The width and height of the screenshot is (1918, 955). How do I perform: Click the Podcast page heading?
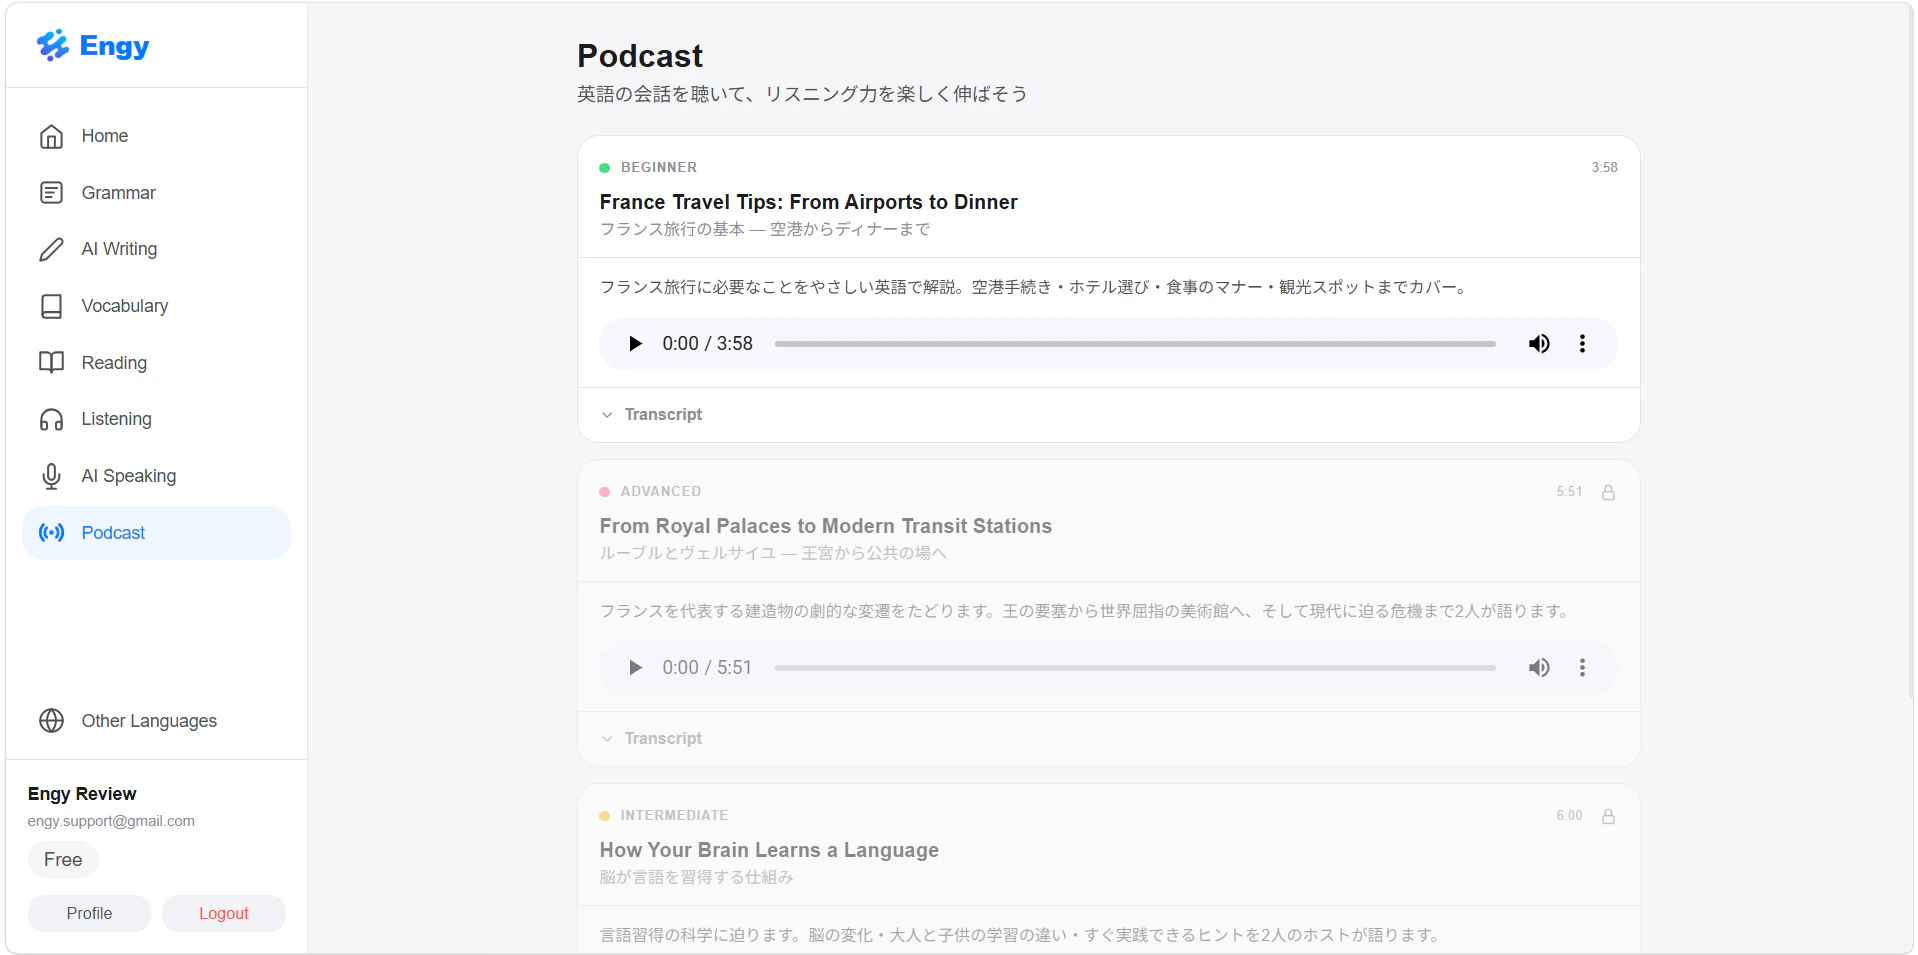click(640, 56)
